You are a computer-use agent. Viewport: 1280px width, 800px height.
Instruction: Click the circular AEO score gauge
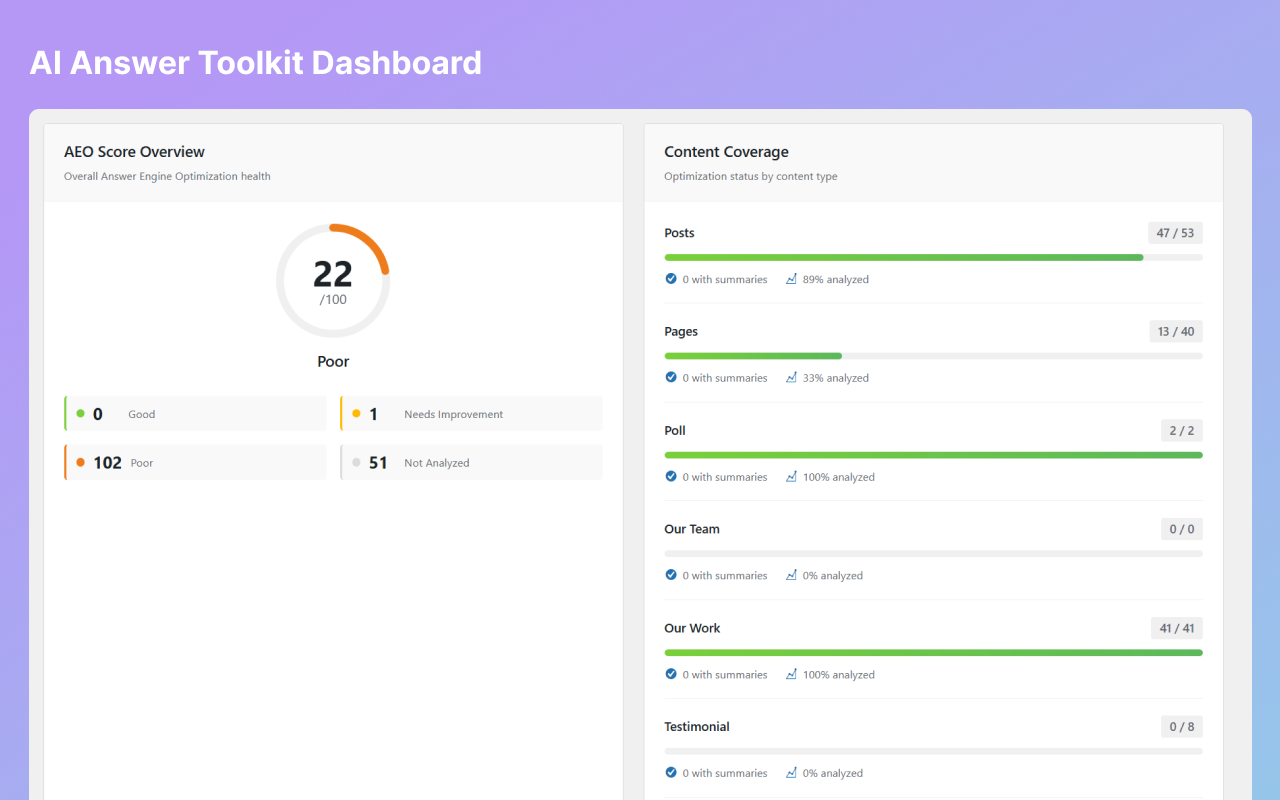pyautogui.click(x=333, y=281)
